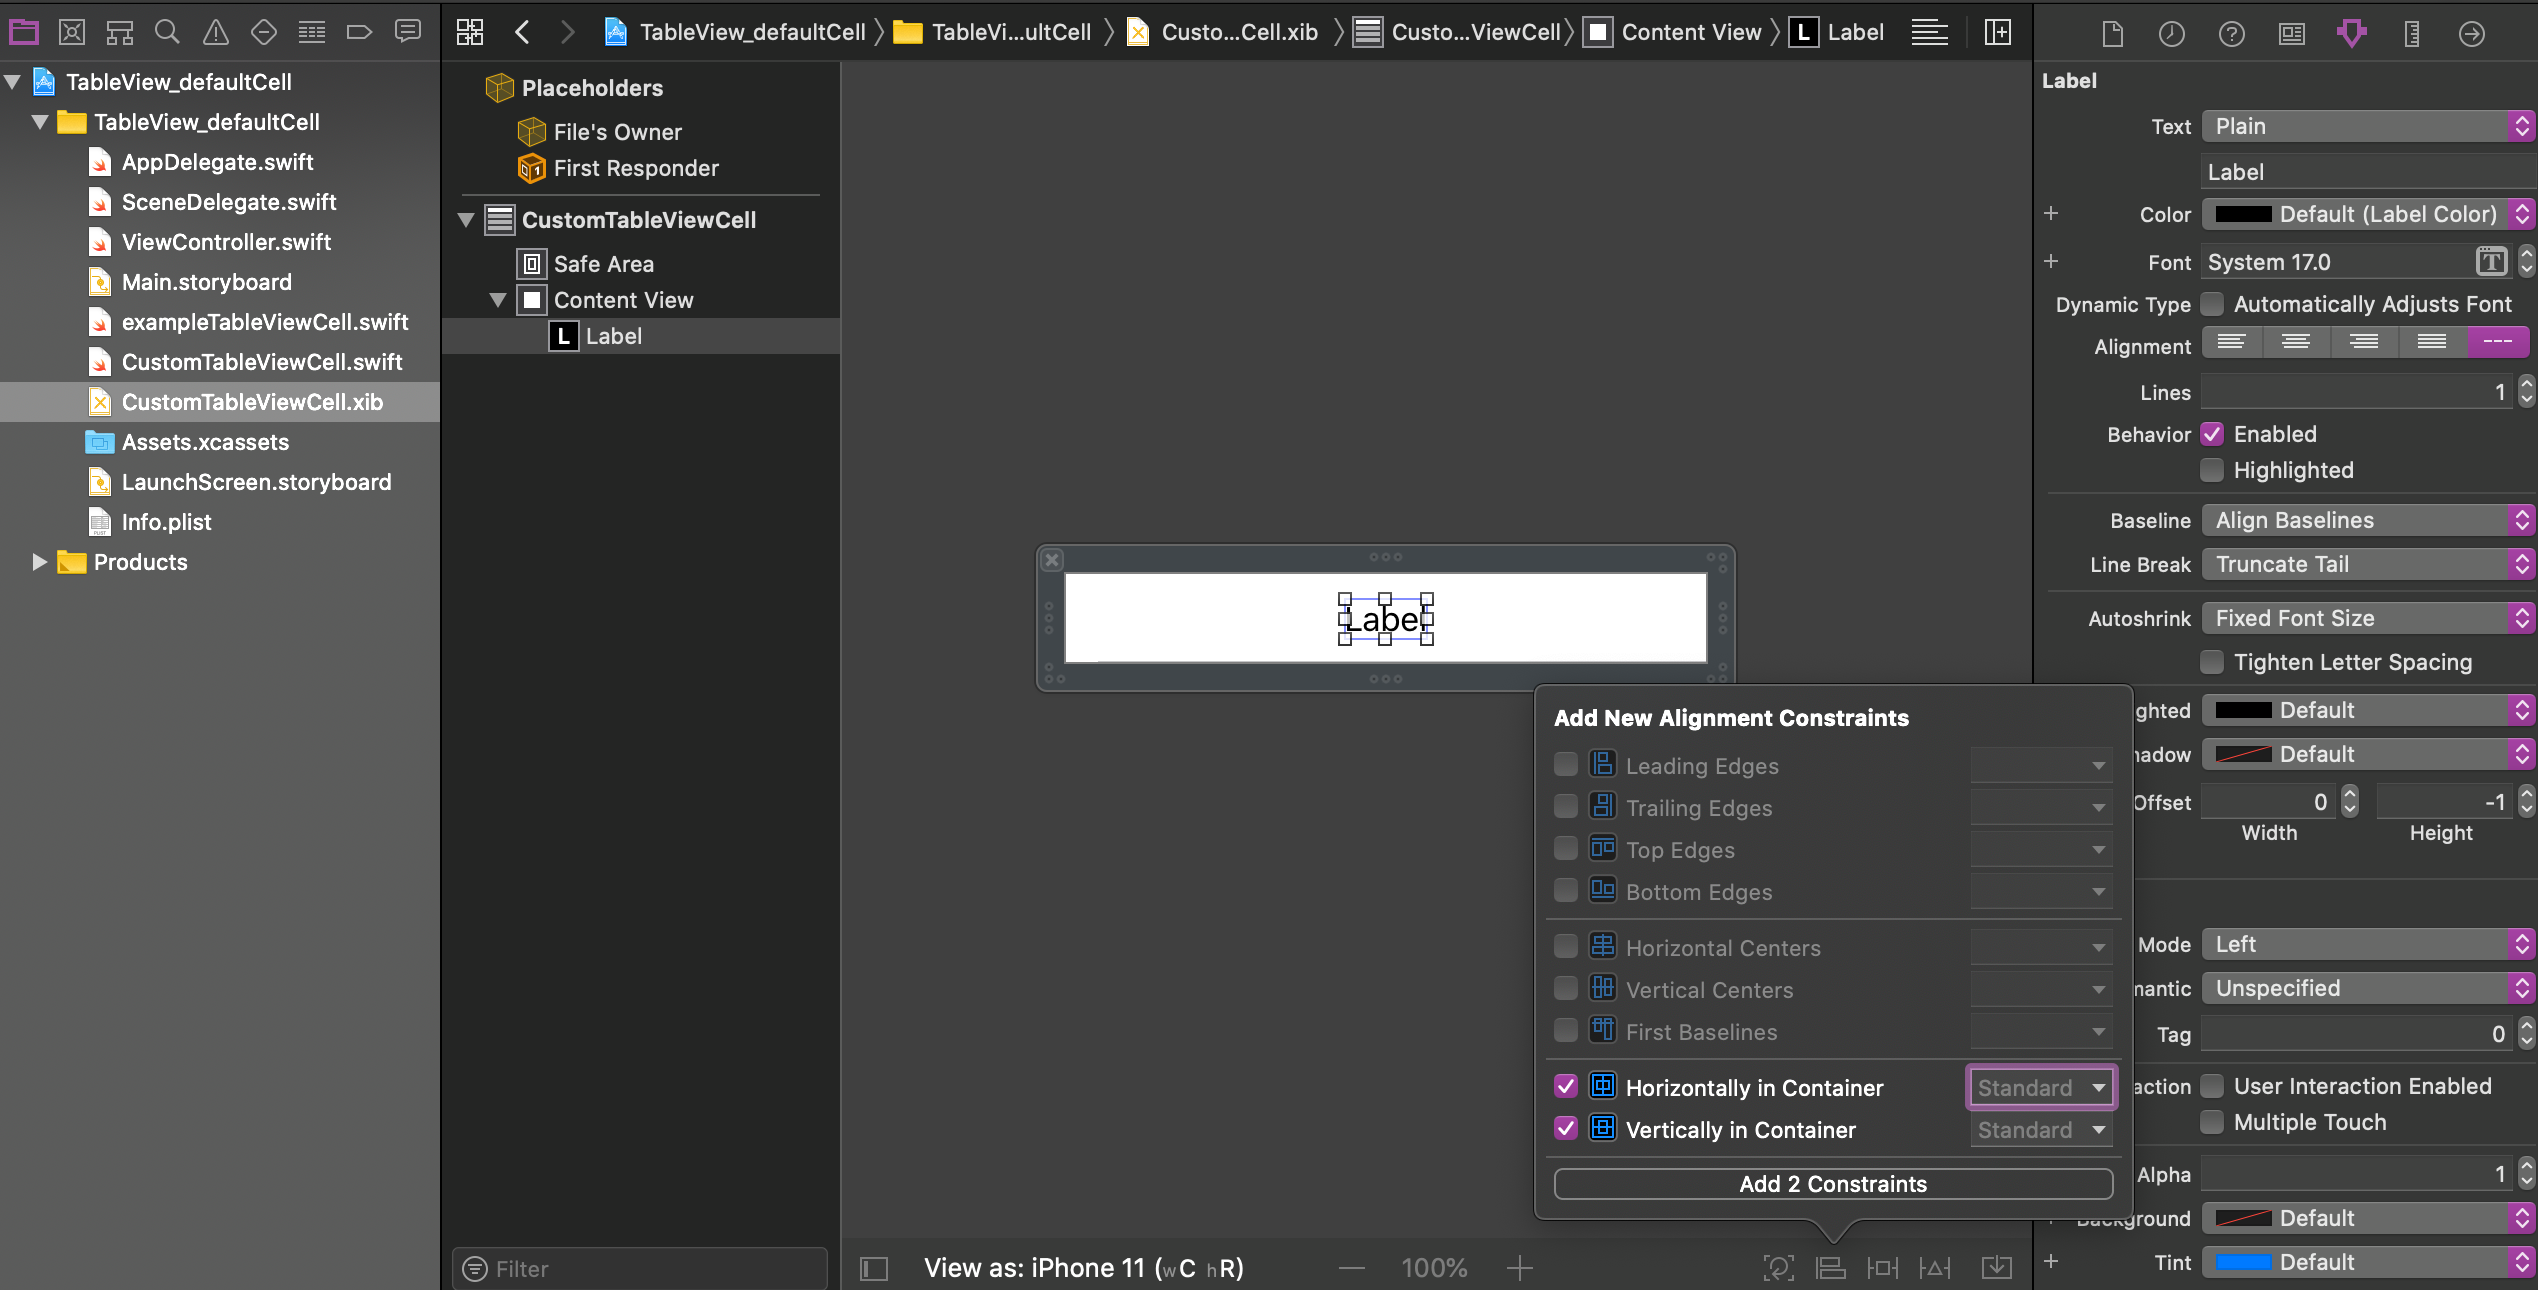Open the Size inspector
Image resolution: width=2538 pixels, height=1290 pixels.
pyautogui.click(x=2411, y=33)
